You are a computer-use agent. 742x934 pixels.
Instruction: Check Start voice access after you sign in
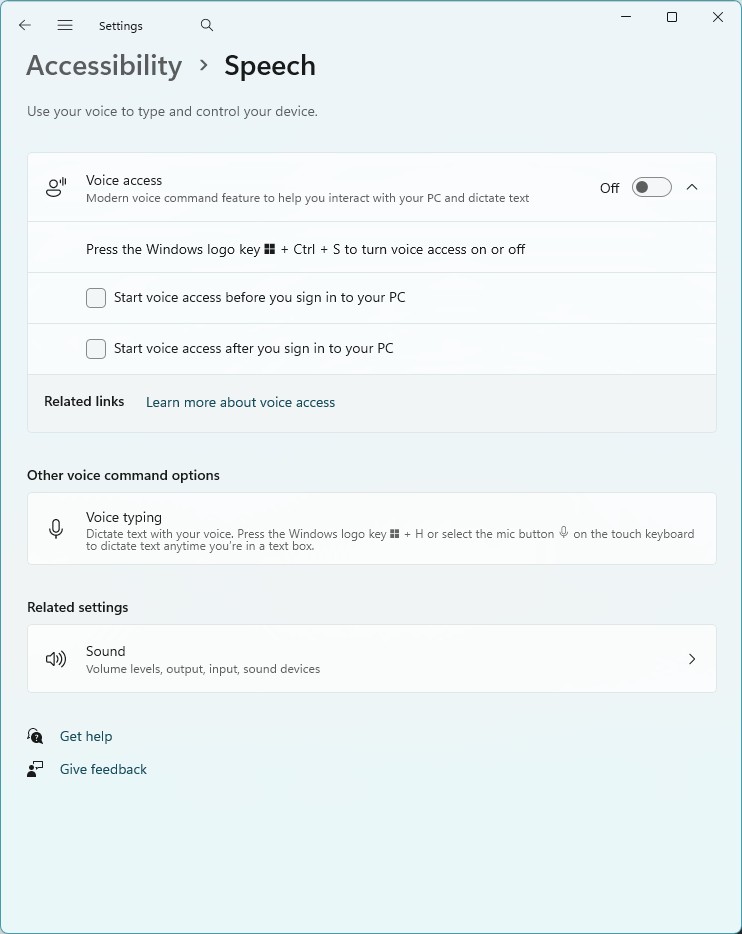click(96, 349)
